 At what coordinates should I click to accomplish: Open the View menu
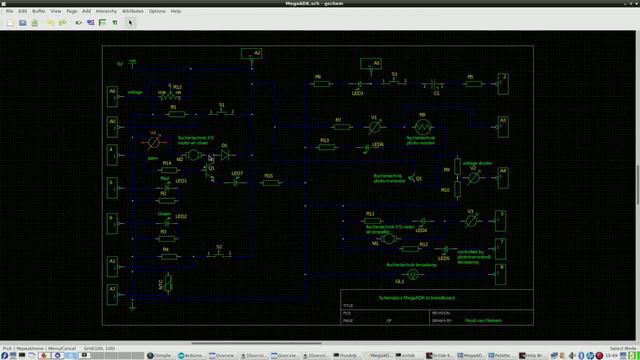tap(56, 11)
